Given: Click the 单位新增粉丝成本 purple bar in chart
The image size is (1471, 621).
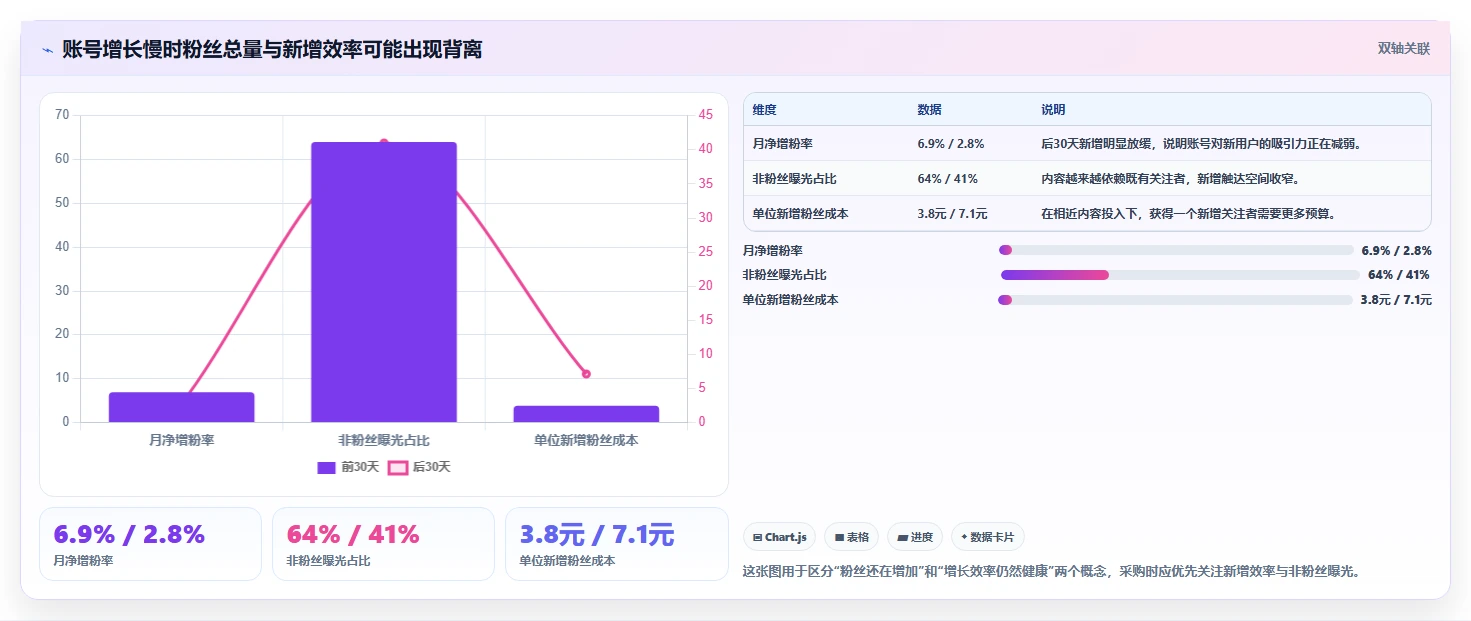Looking at the screenshot, I should 586,414.
